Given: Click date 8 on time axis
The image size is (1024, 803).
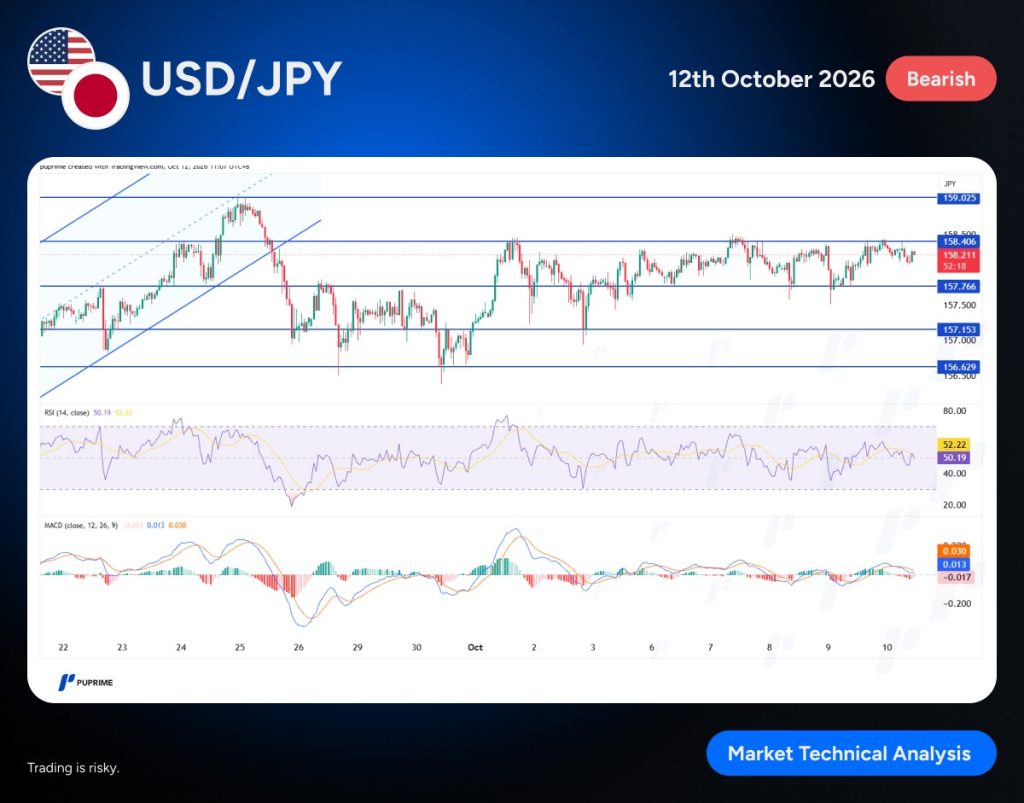Looking at the screenshot, I should click(x=769, y=647).
